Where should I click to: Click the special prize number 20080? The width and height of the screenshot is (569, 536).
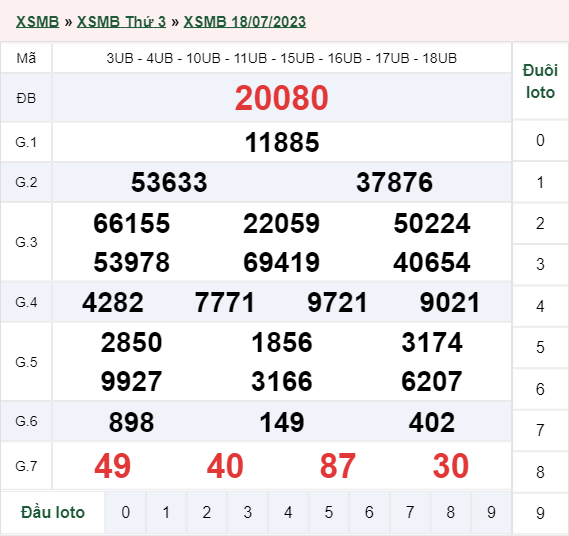(282, 98)
